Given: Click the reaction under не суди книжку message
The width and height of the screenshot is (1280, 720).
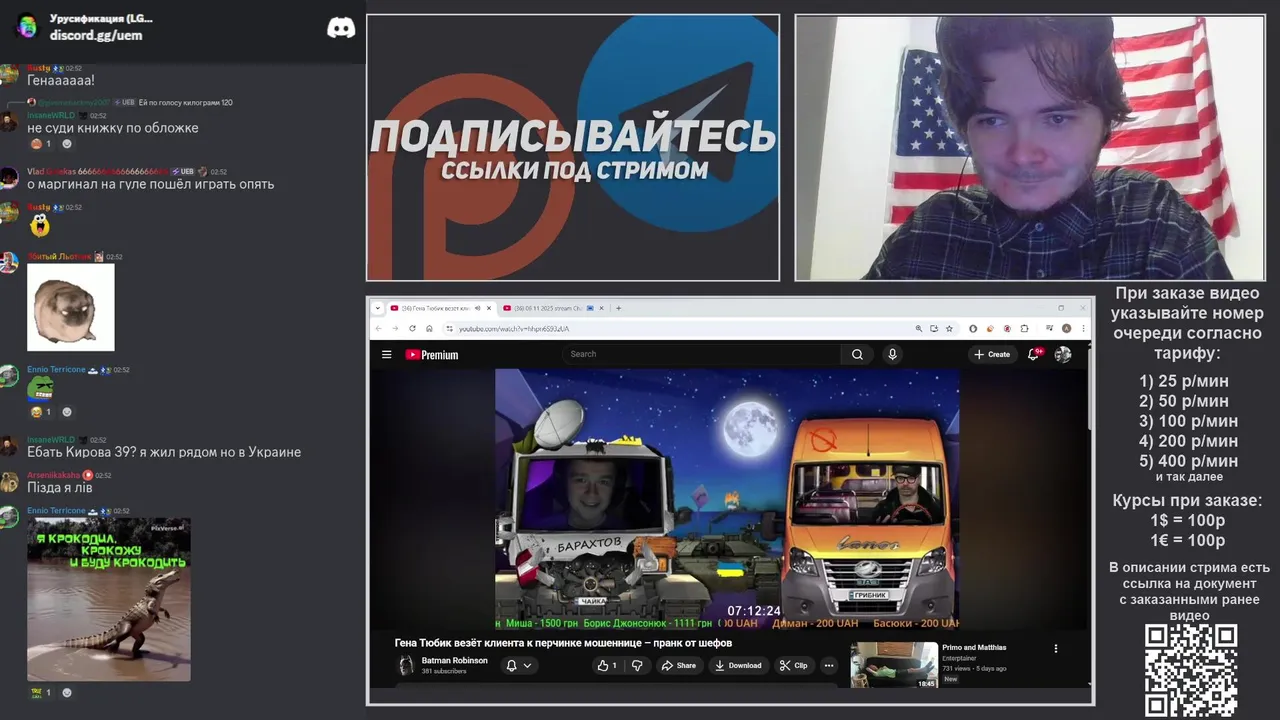Looking at the screenshot, I should click(41, 144).
